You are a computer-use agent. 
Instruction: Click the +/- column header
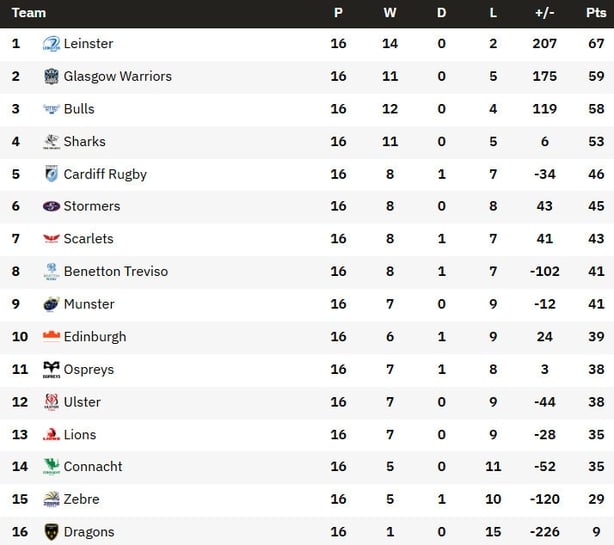(x=545, y=13)
